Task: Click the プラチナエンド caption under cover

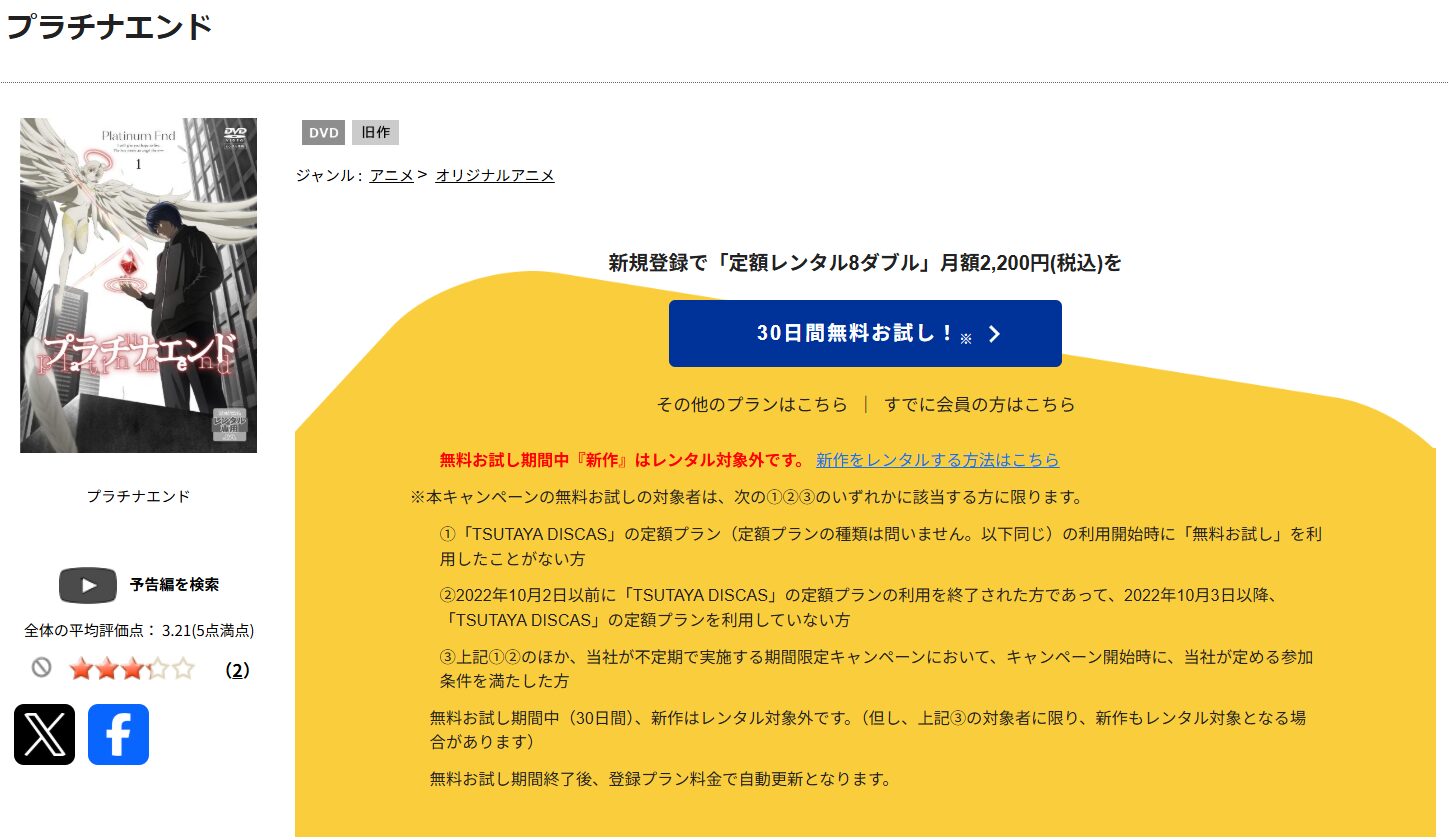Action: click(138, 496)
